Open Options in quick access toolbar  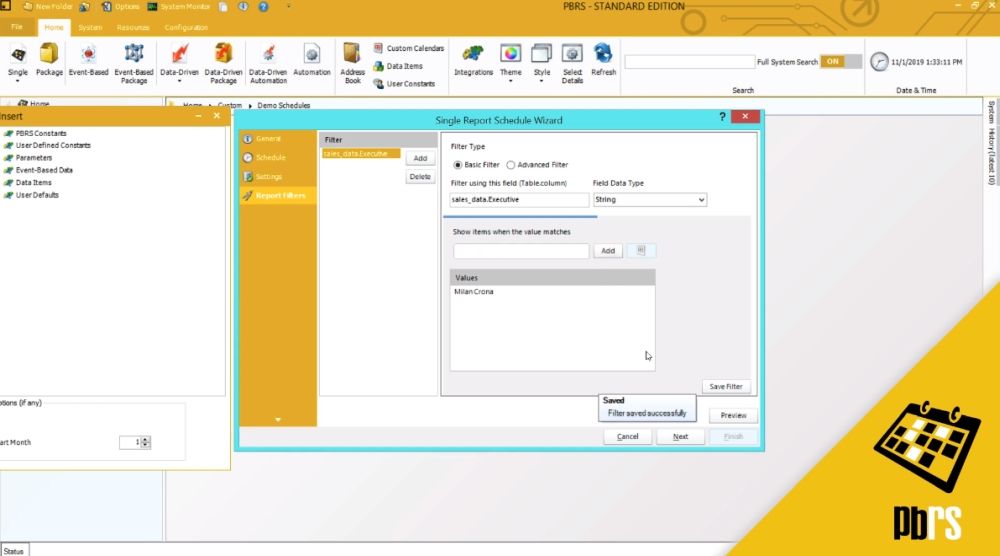click(121, 6)
